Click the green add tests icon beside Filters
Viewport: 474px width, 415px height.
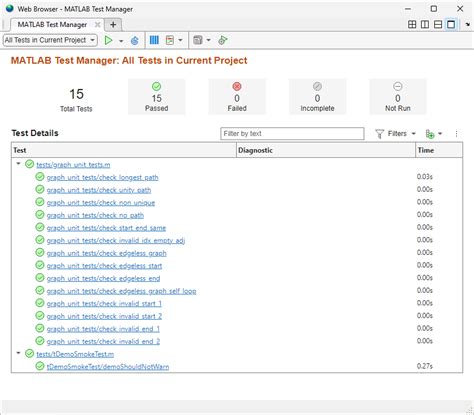[430, 134]
